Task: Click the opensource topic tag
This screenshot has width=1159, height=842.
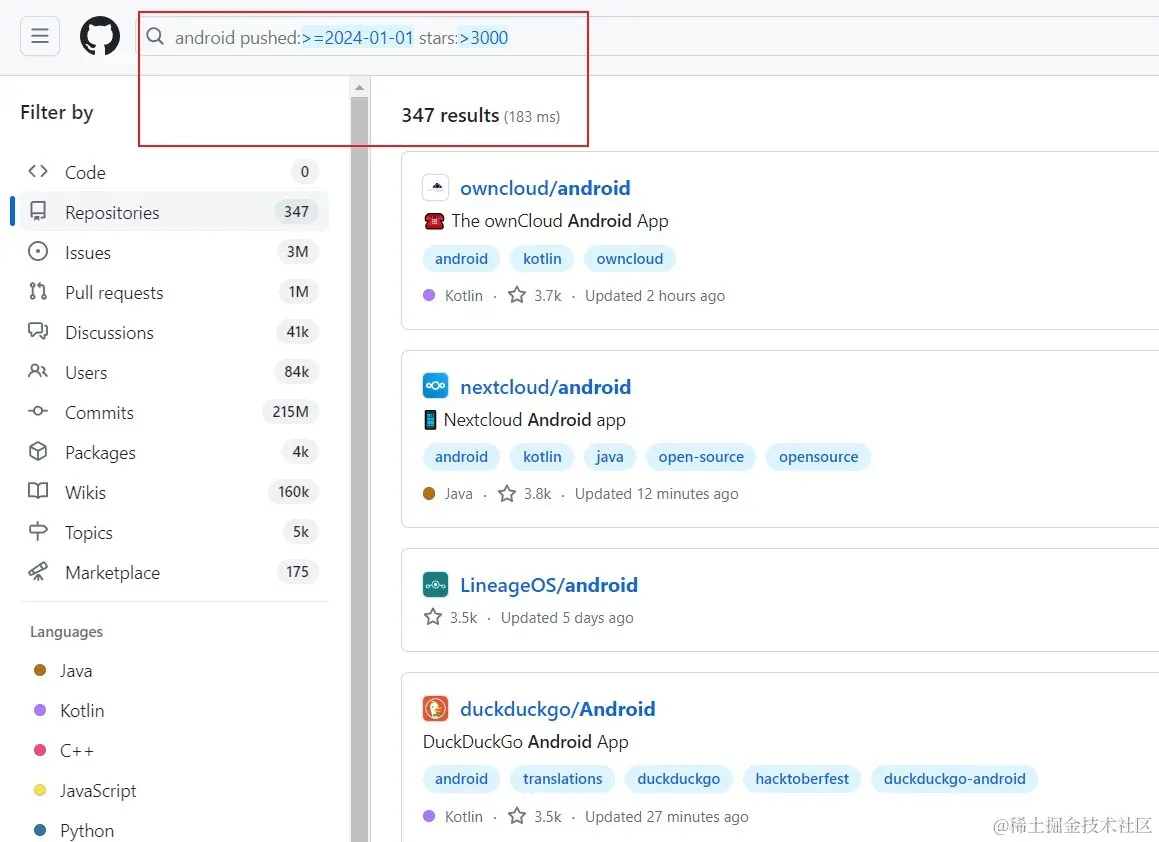Action: click(818, 457)
